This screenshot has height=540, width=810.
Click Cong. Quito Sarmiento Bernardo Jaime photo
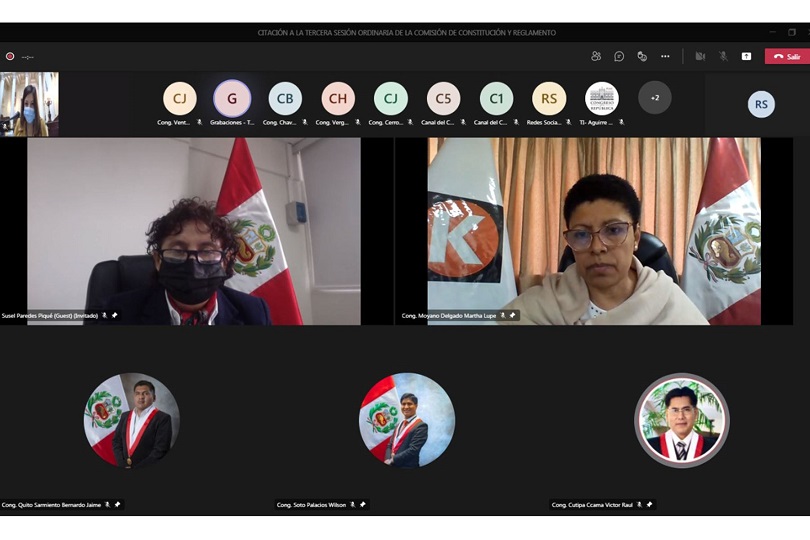click(x=131, y=421)
